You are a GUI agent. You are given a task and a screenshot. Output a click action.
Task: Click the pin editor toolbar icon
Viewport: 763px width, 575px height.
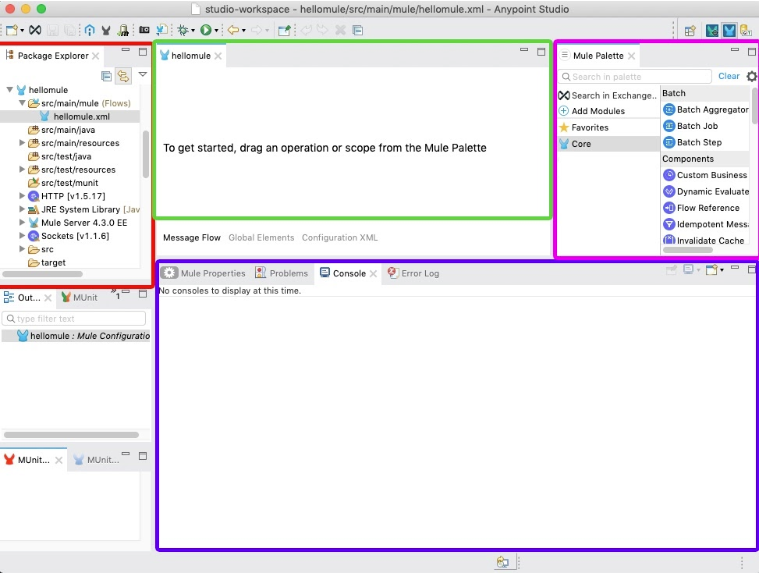[x=284, y=30]
